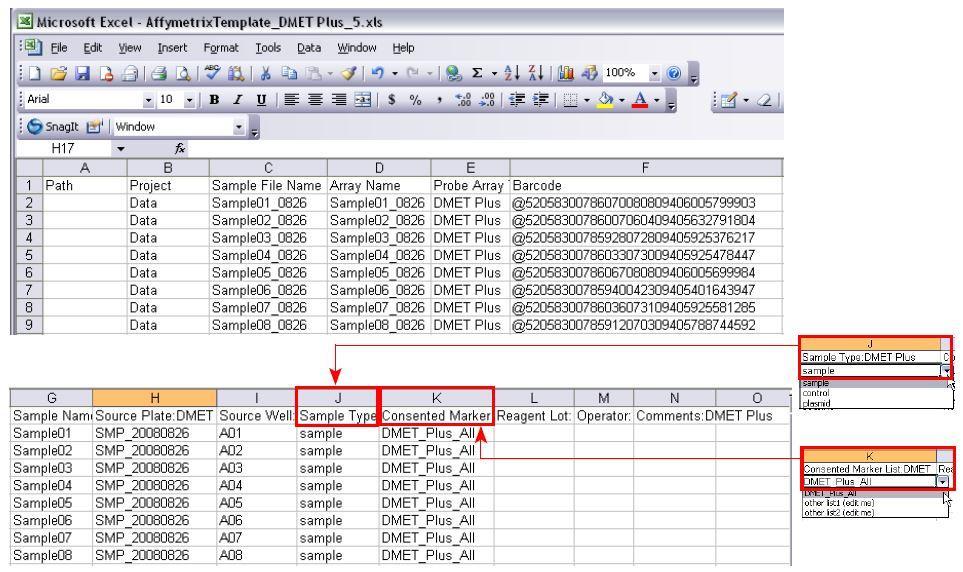Cut selection with the scissors icon
The width and height of the screenshot is (963, 572).
pos(265,74)
